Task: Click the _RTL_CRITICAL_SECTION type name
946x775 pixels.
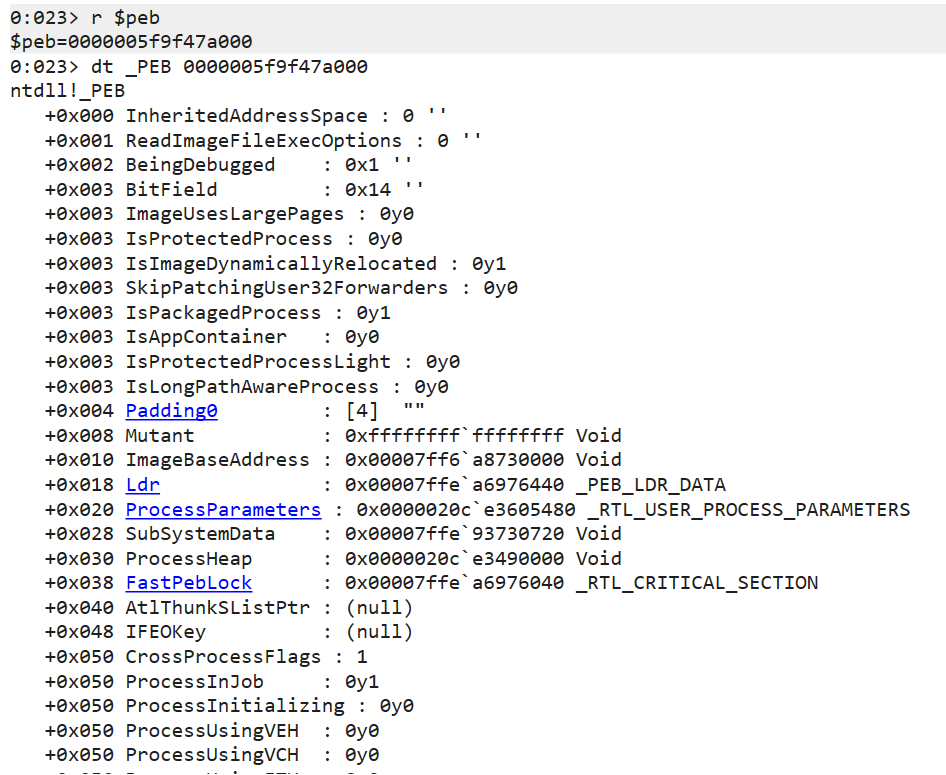Action: (x=697, y=583)
